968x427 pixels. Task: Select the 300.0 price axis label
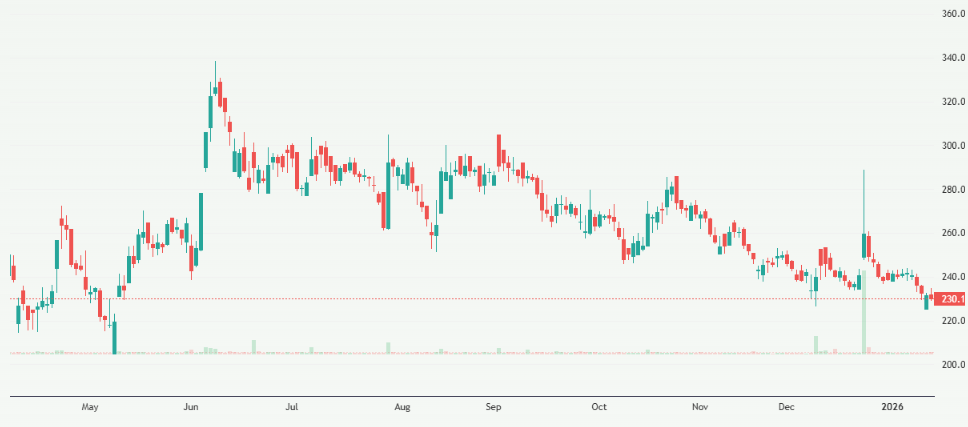(x=952, y=146)
